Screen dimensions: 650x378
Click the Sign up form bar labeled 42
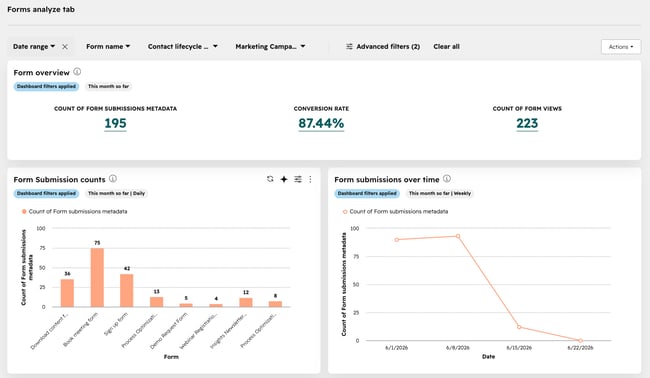pyautogui.click(x=127, y=290)
